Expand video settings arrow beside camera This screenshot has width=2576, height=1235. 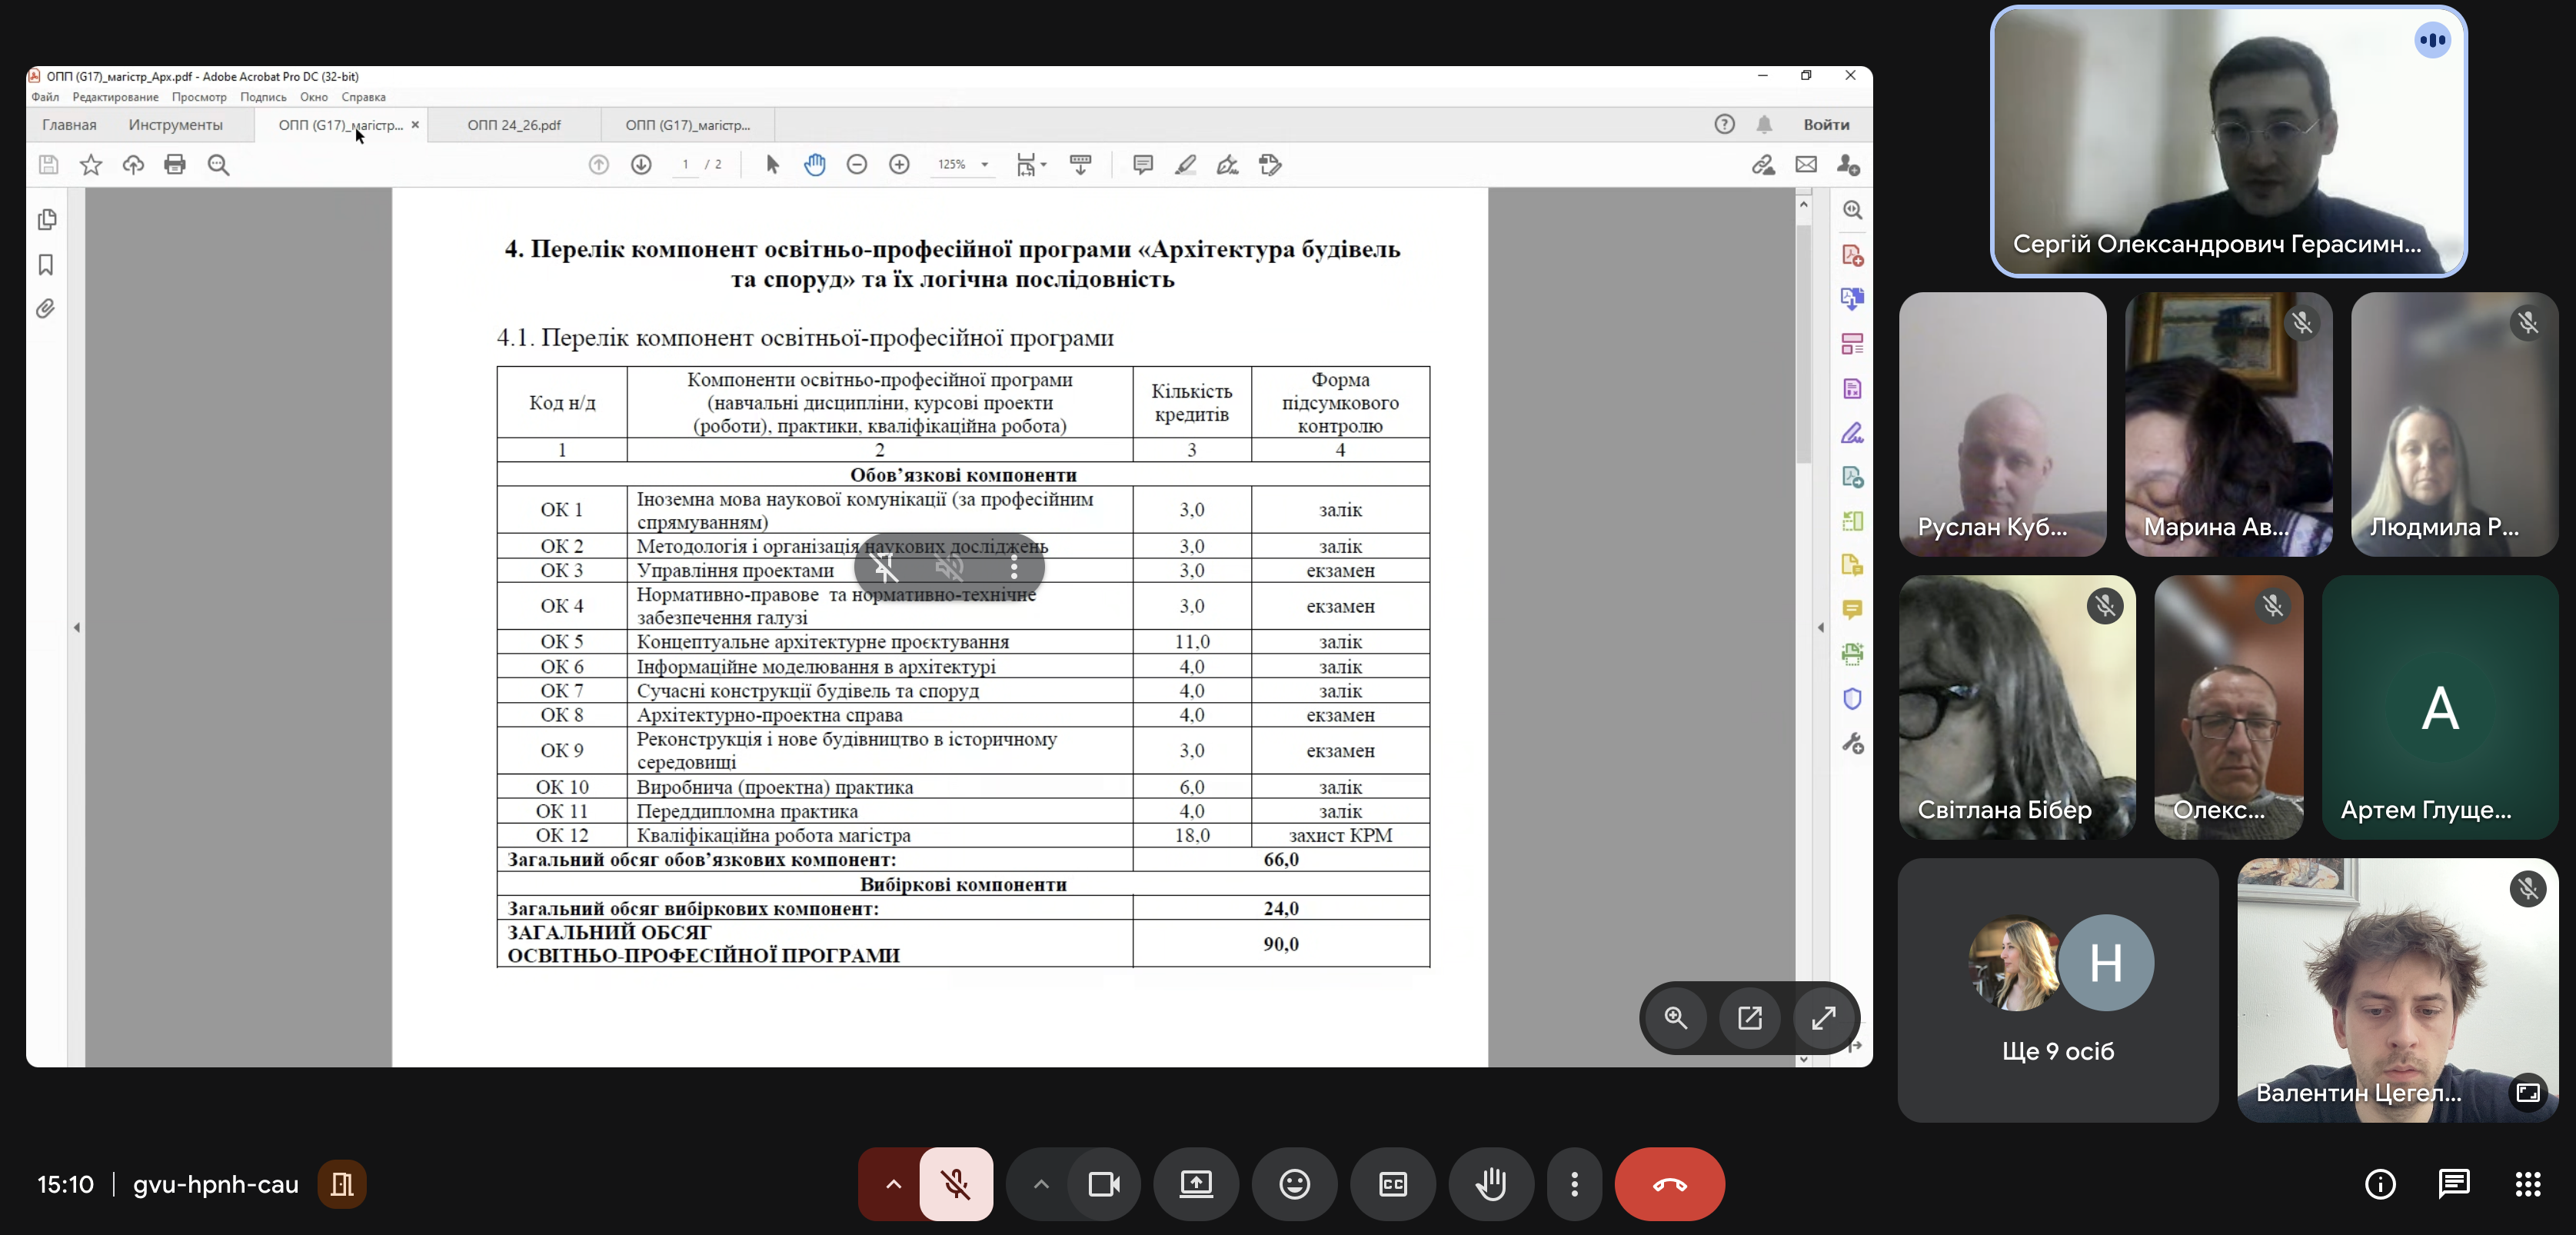1041,1184
